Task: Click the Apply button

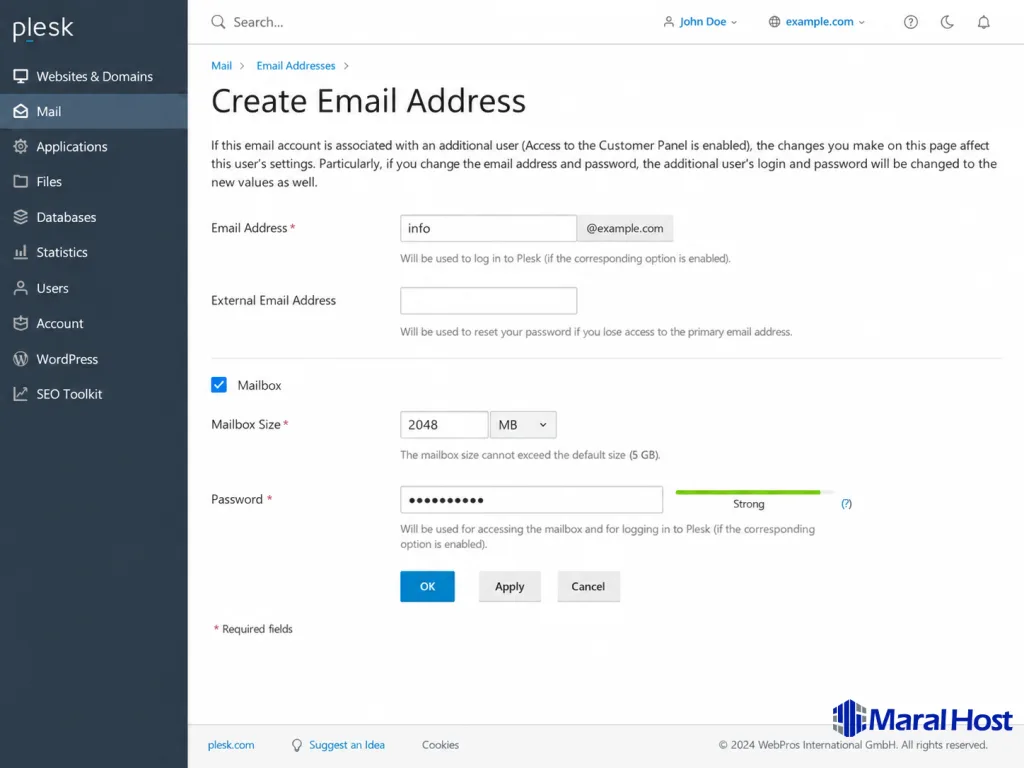Action: point(509,586)
